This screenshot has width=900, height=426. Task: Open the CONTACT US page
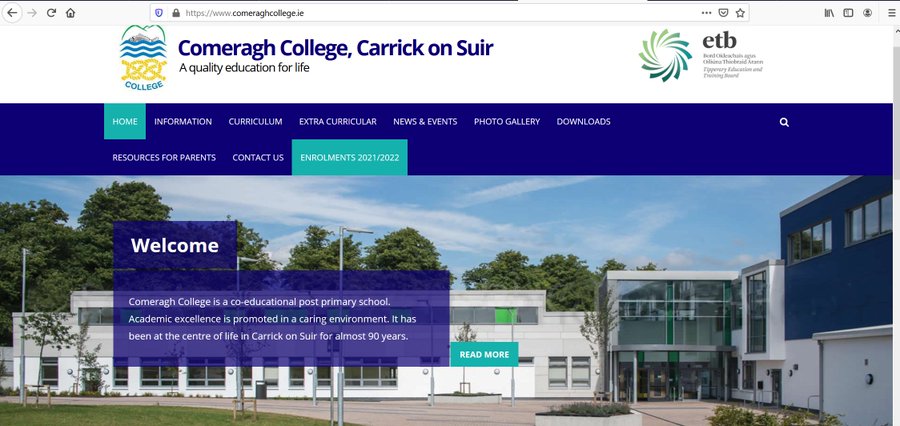click(x=258, y=157)
